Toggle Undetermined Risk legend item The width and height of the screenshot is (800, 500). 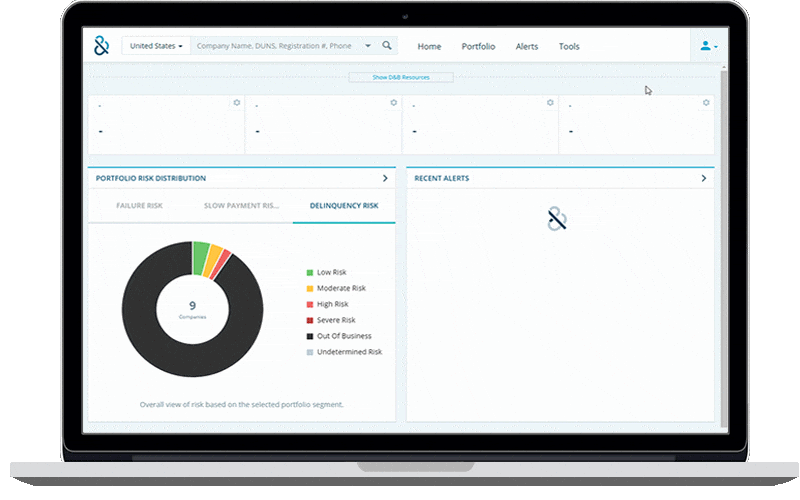[348, 352]
